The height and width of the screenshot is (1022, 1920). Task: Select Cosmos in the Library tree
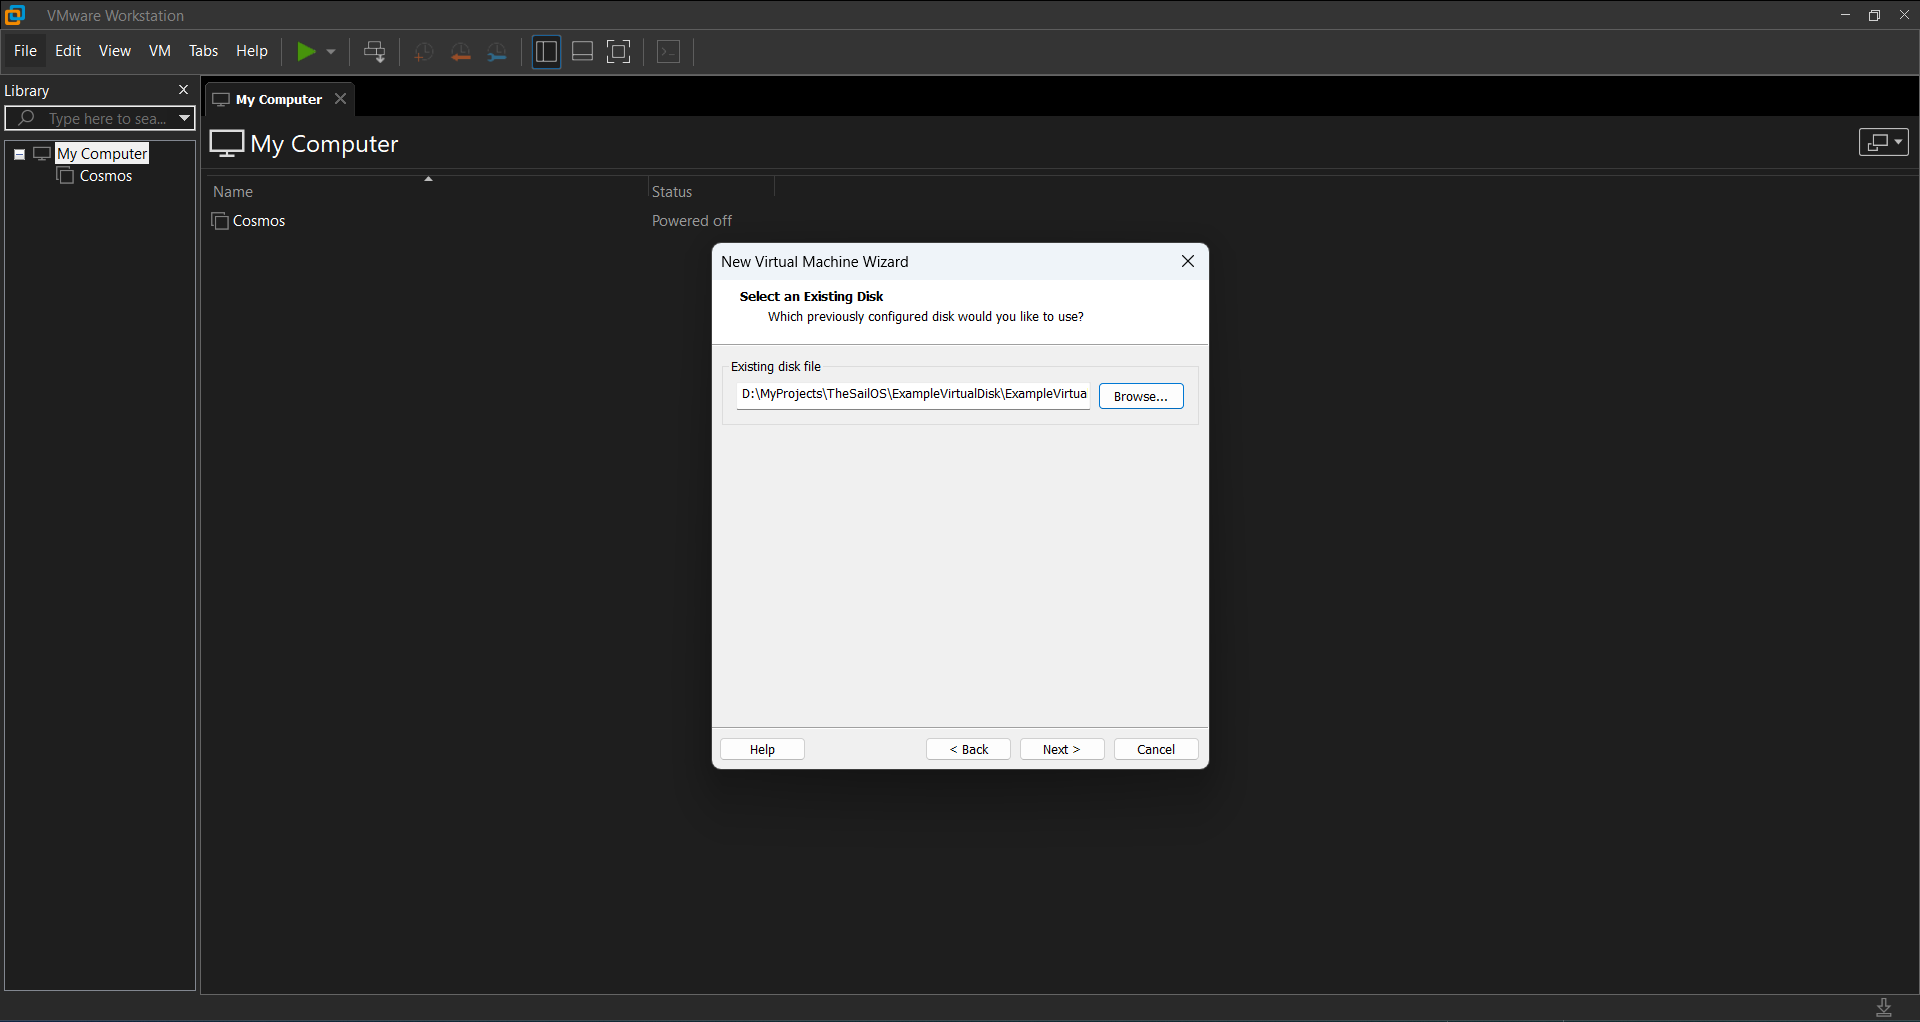click(106, 176)
